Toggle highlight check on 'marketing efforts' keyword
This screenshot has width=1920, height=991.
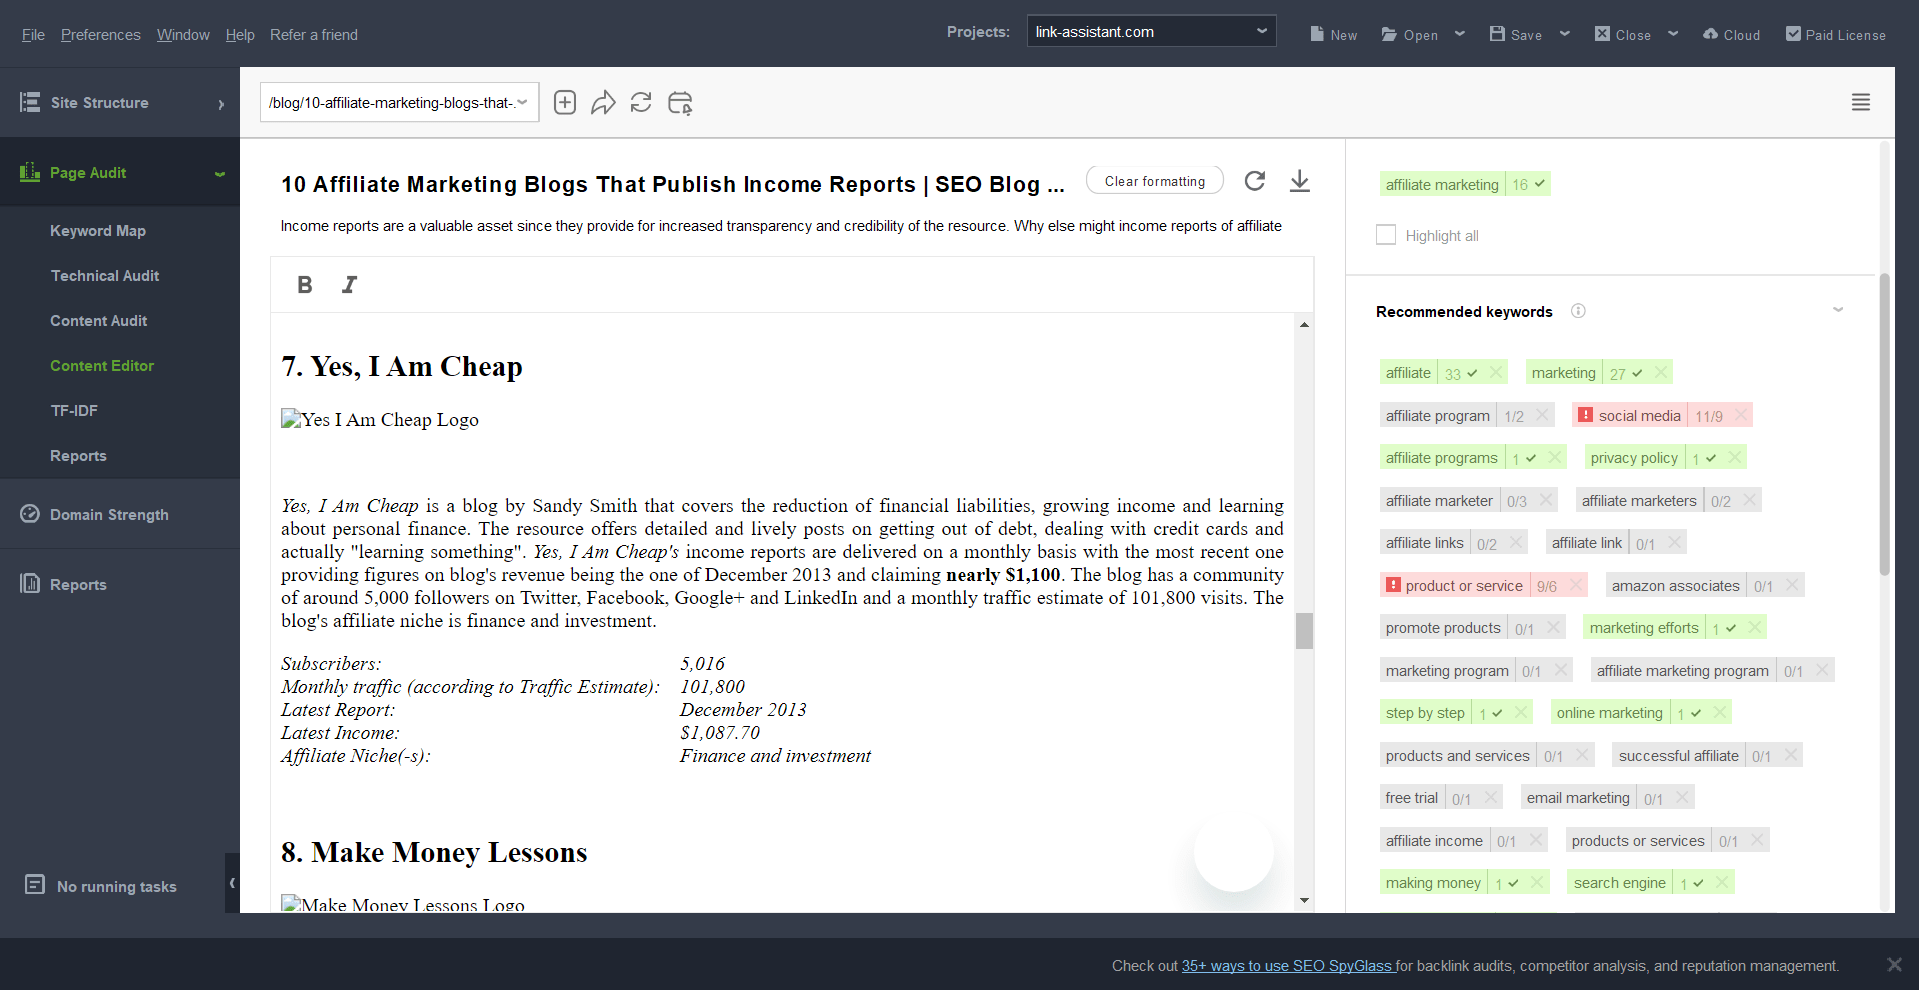tap(1731, 628)
